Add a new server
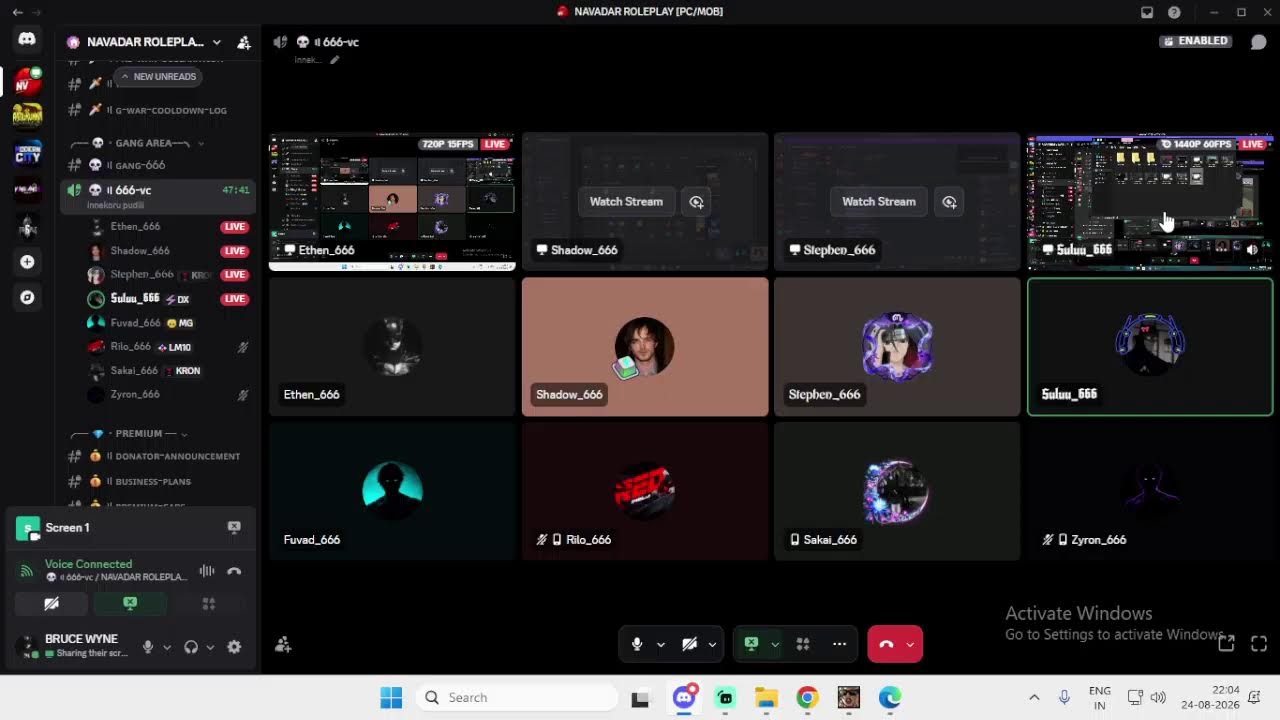 tap(27, 262)
